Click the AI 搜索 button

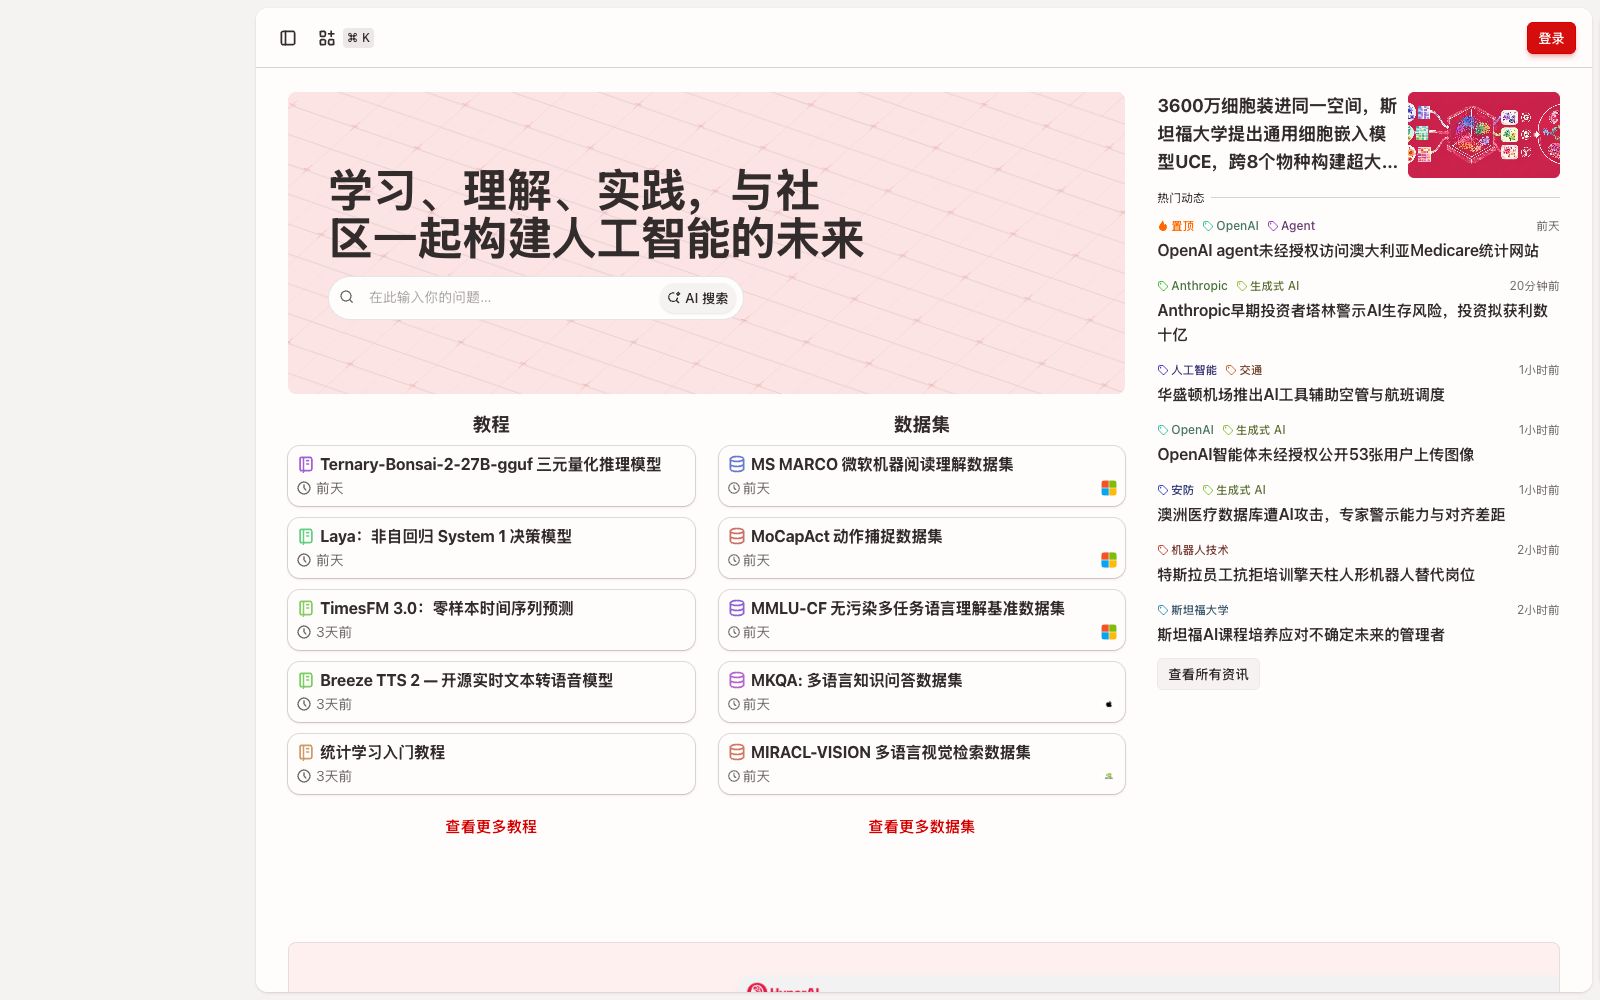698,298
